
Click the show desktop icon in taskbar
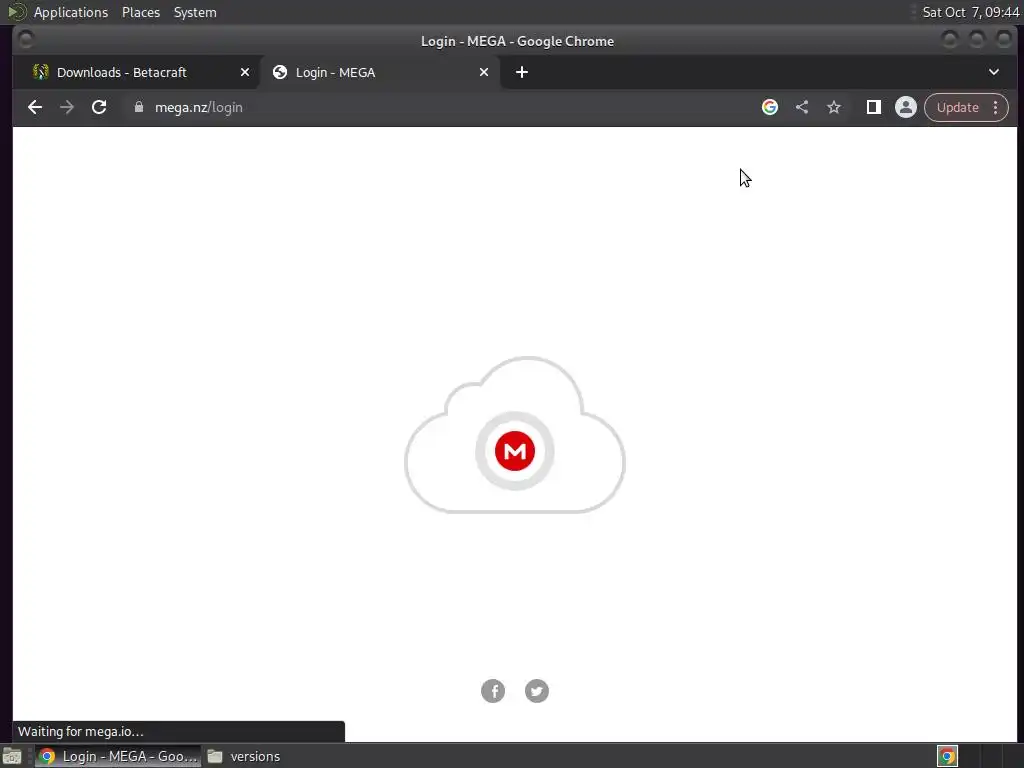pos(12,756)
